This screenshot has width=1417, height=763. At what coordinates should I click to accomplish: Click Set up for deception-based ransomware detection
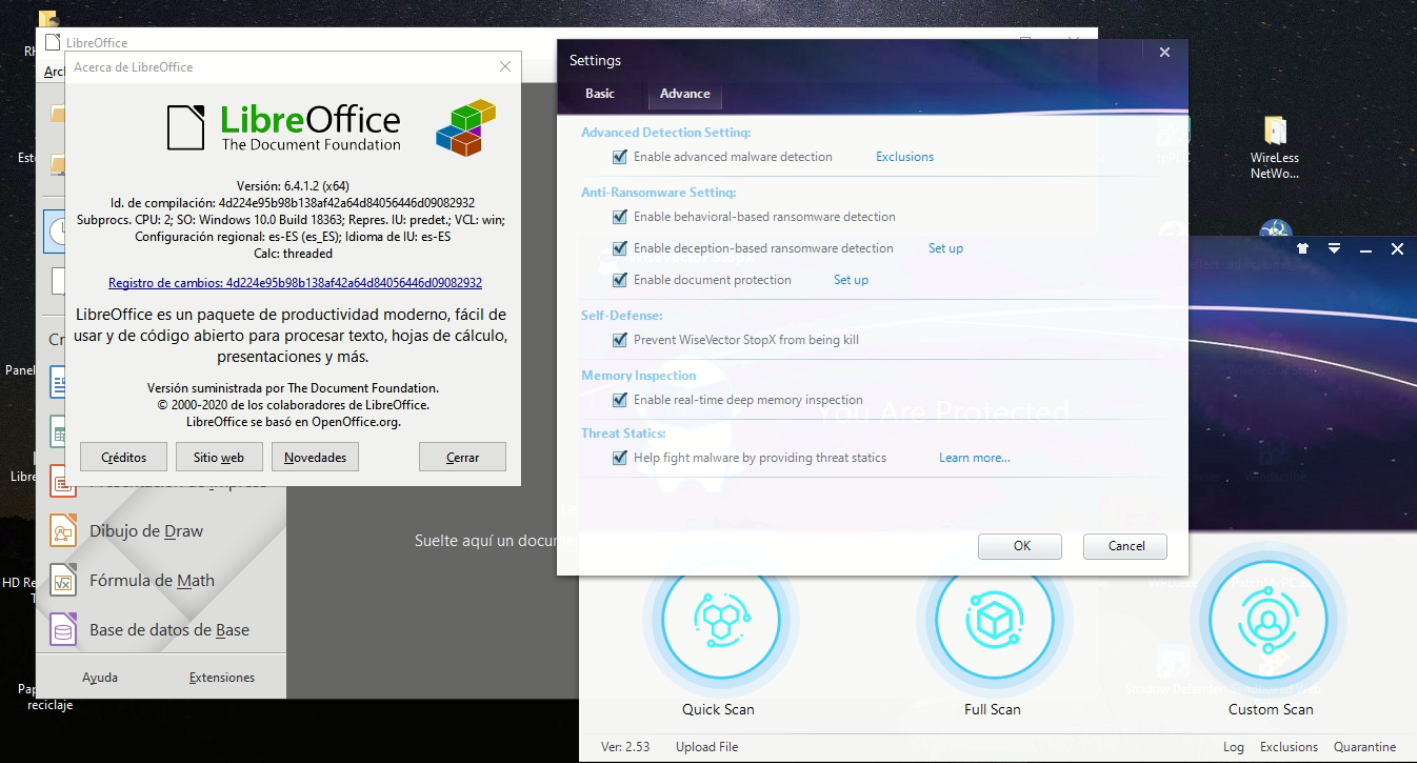[x=946, y=248]
